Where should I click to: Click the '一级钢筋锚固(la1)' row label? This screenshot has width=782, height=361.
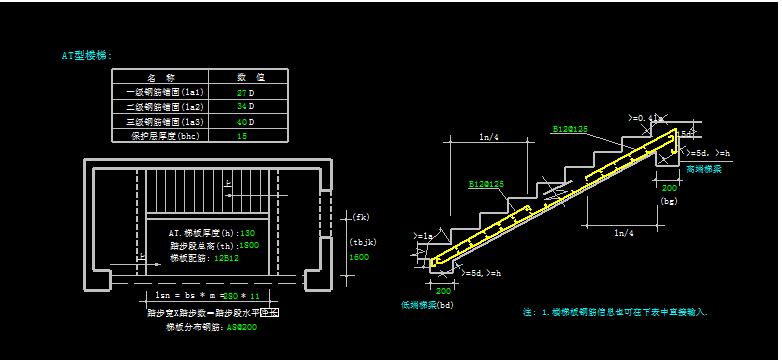(x=165, y=92)
